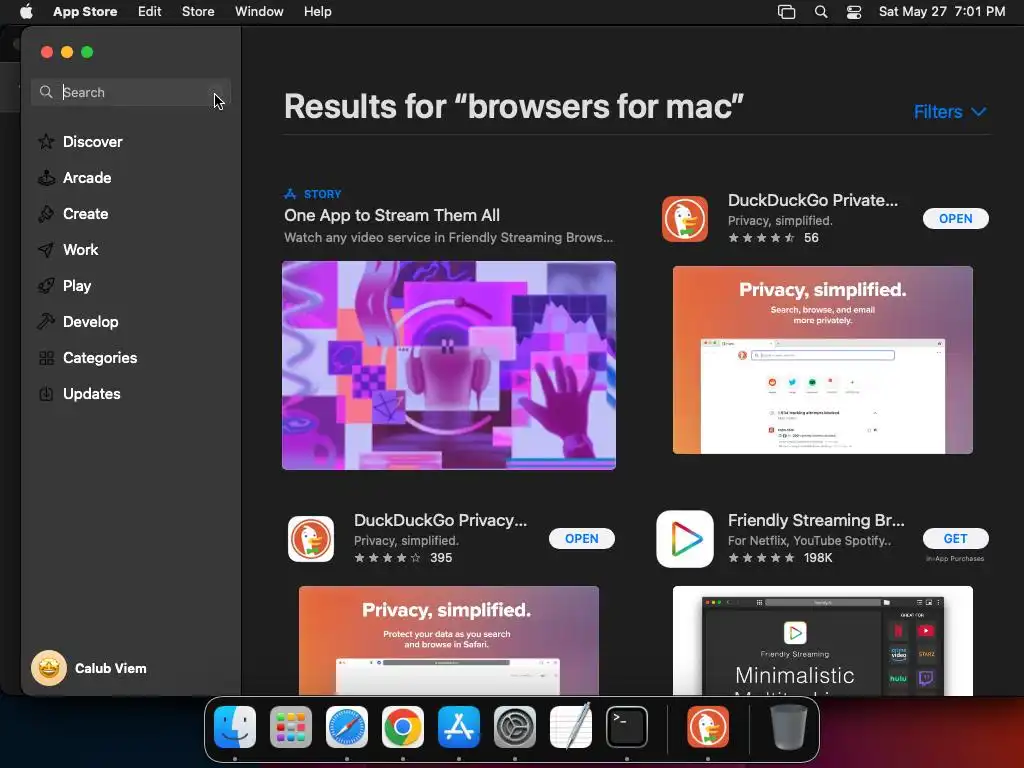
Task: Click the "For Netflix, YouTube Spotify.." subtitle
Action: (x=809, y=541)
